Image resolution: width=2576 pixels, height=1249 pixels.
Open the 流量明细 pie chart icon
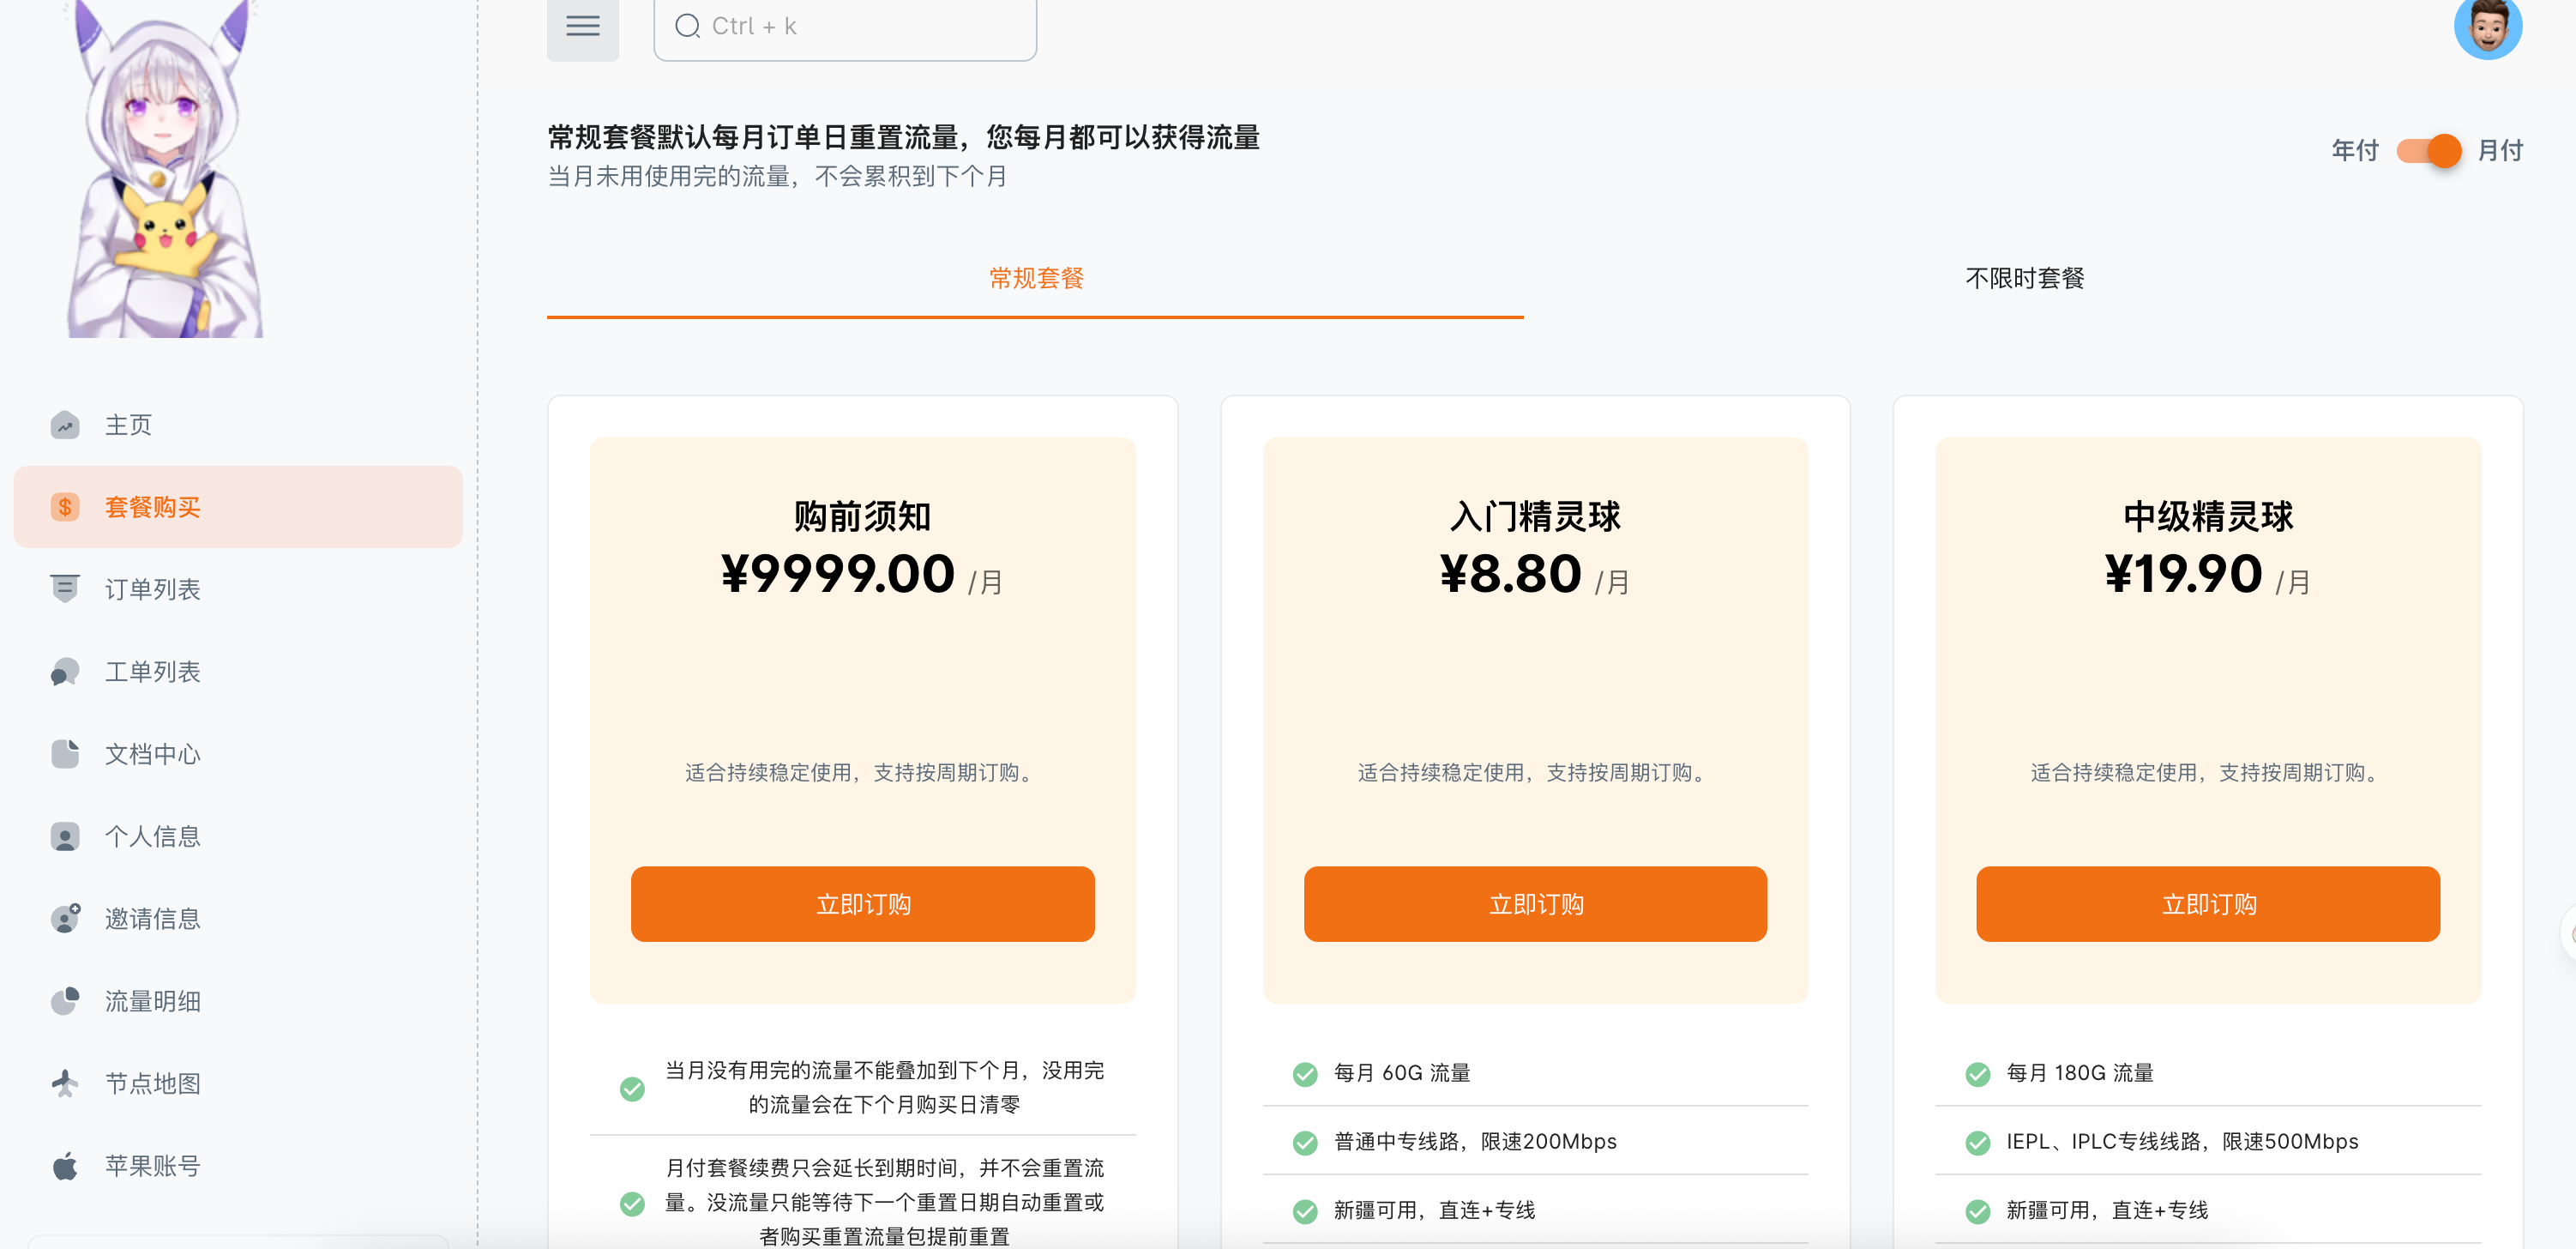point(65,1001)
